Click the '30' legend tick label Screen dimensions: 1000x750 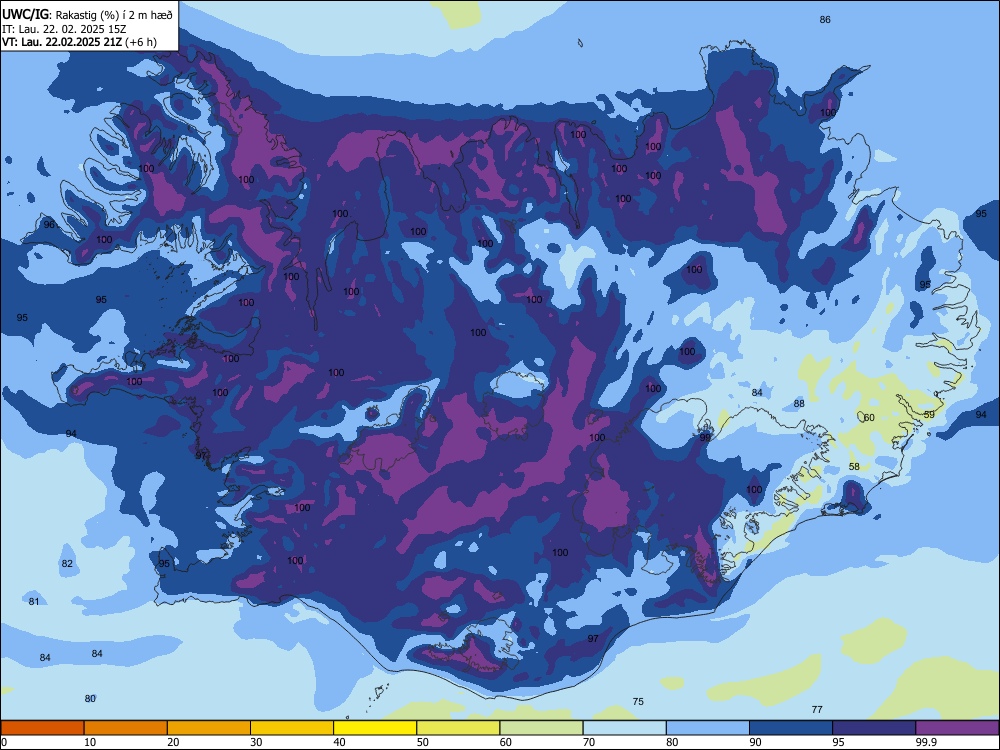pos(256,742)
